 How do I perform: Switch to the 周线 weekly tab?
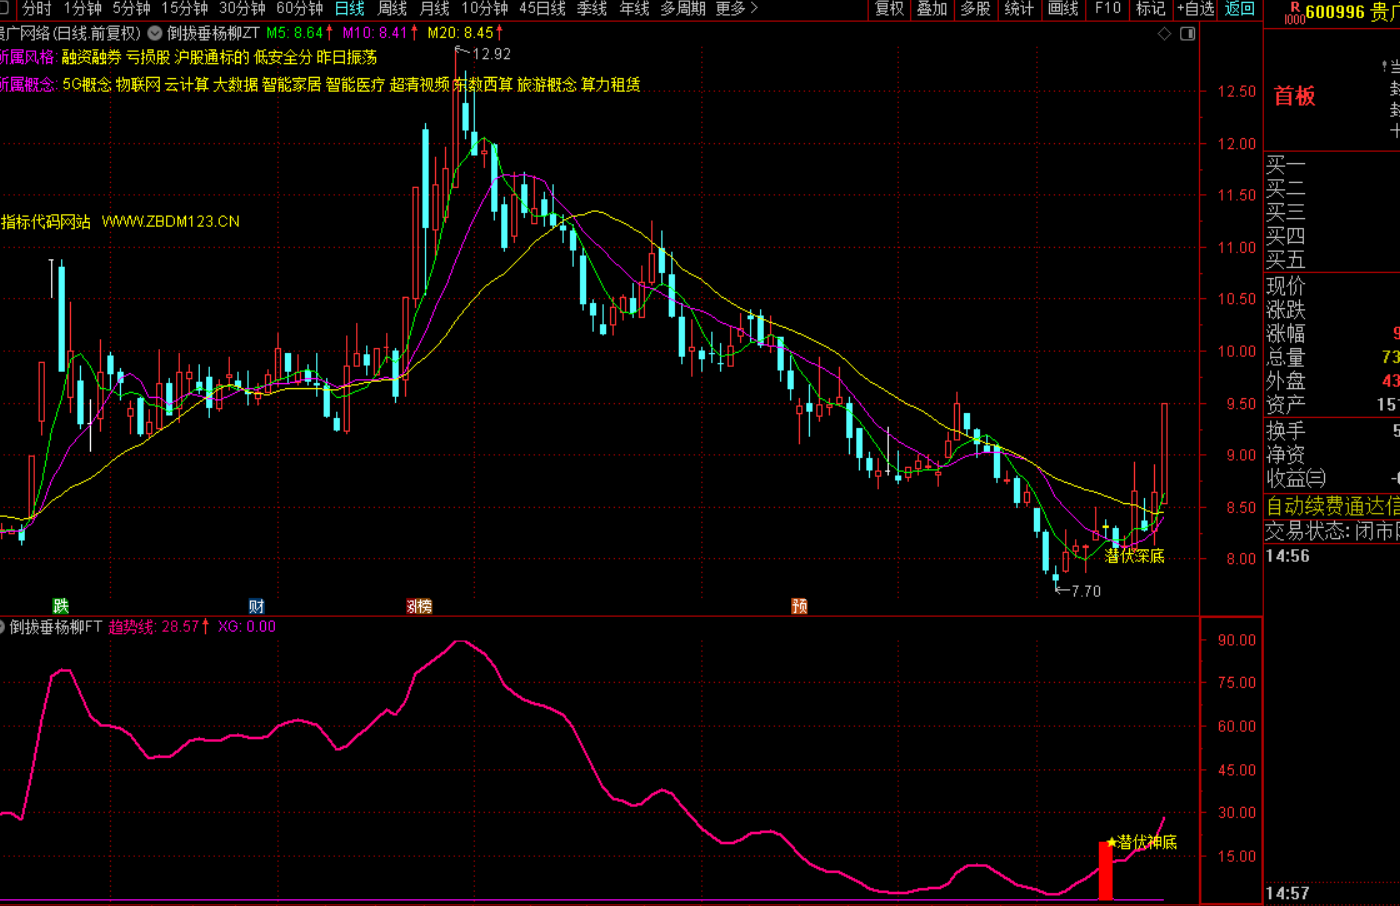point(392,9)
